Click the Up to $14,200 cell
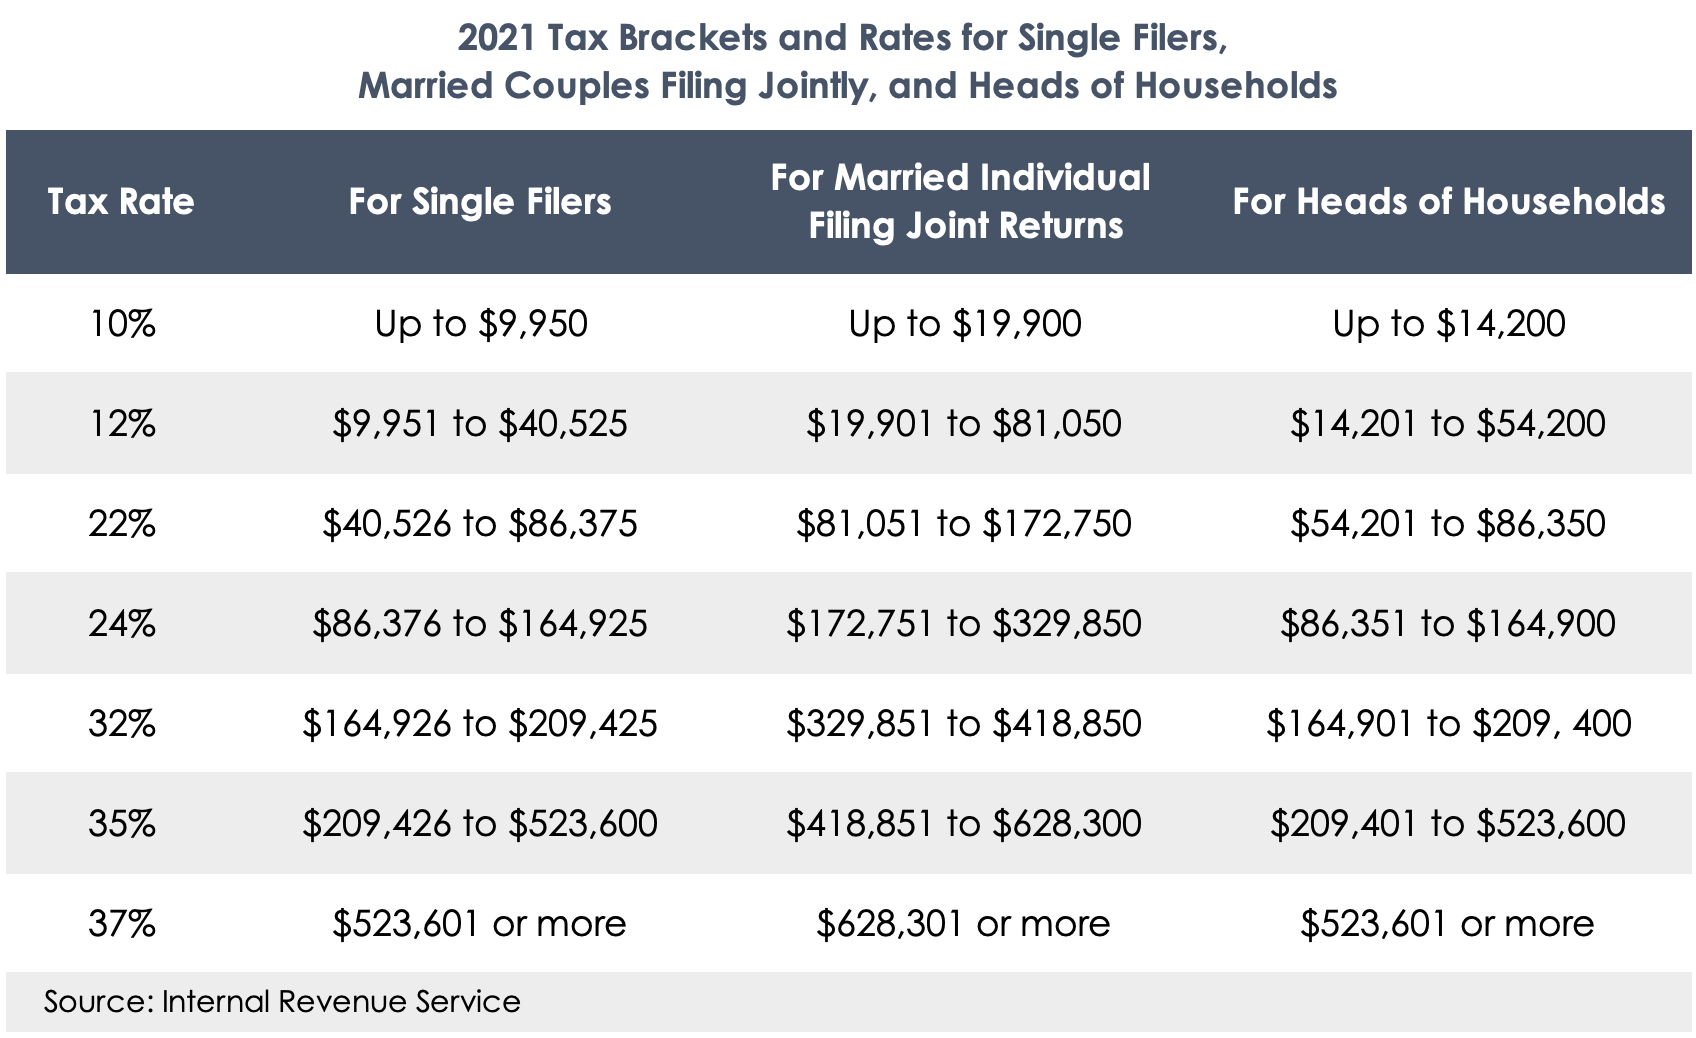 point(1449,324)
